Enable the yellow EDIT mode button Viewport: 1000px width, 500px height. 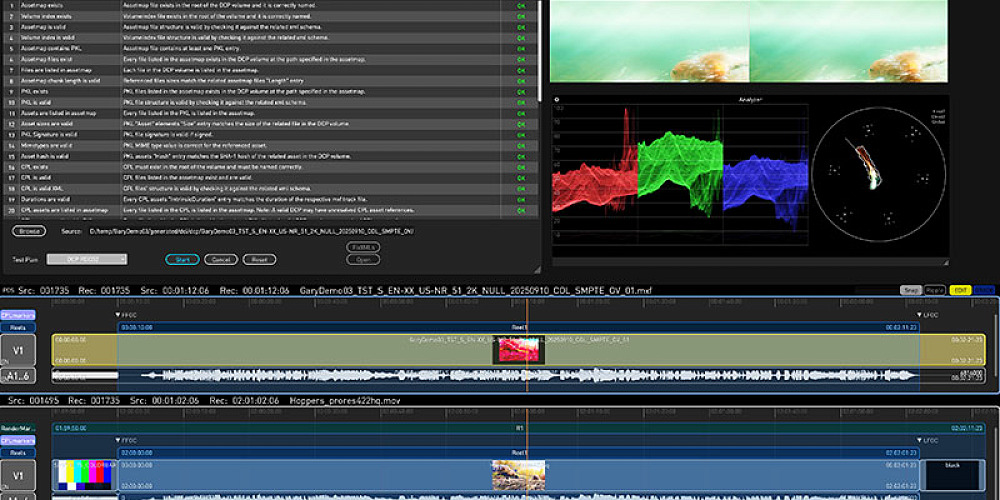[960, 290]
